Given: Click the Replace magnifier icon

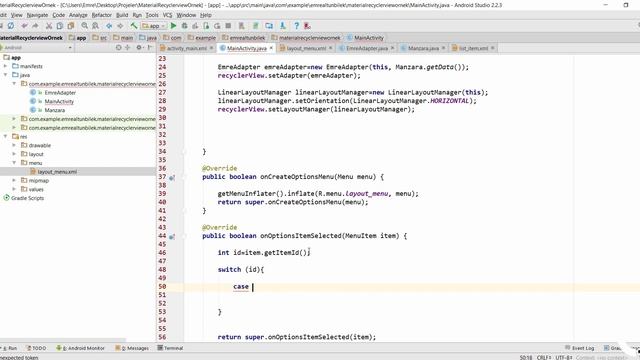Looking at the screenshot, I should pos(96,26).
